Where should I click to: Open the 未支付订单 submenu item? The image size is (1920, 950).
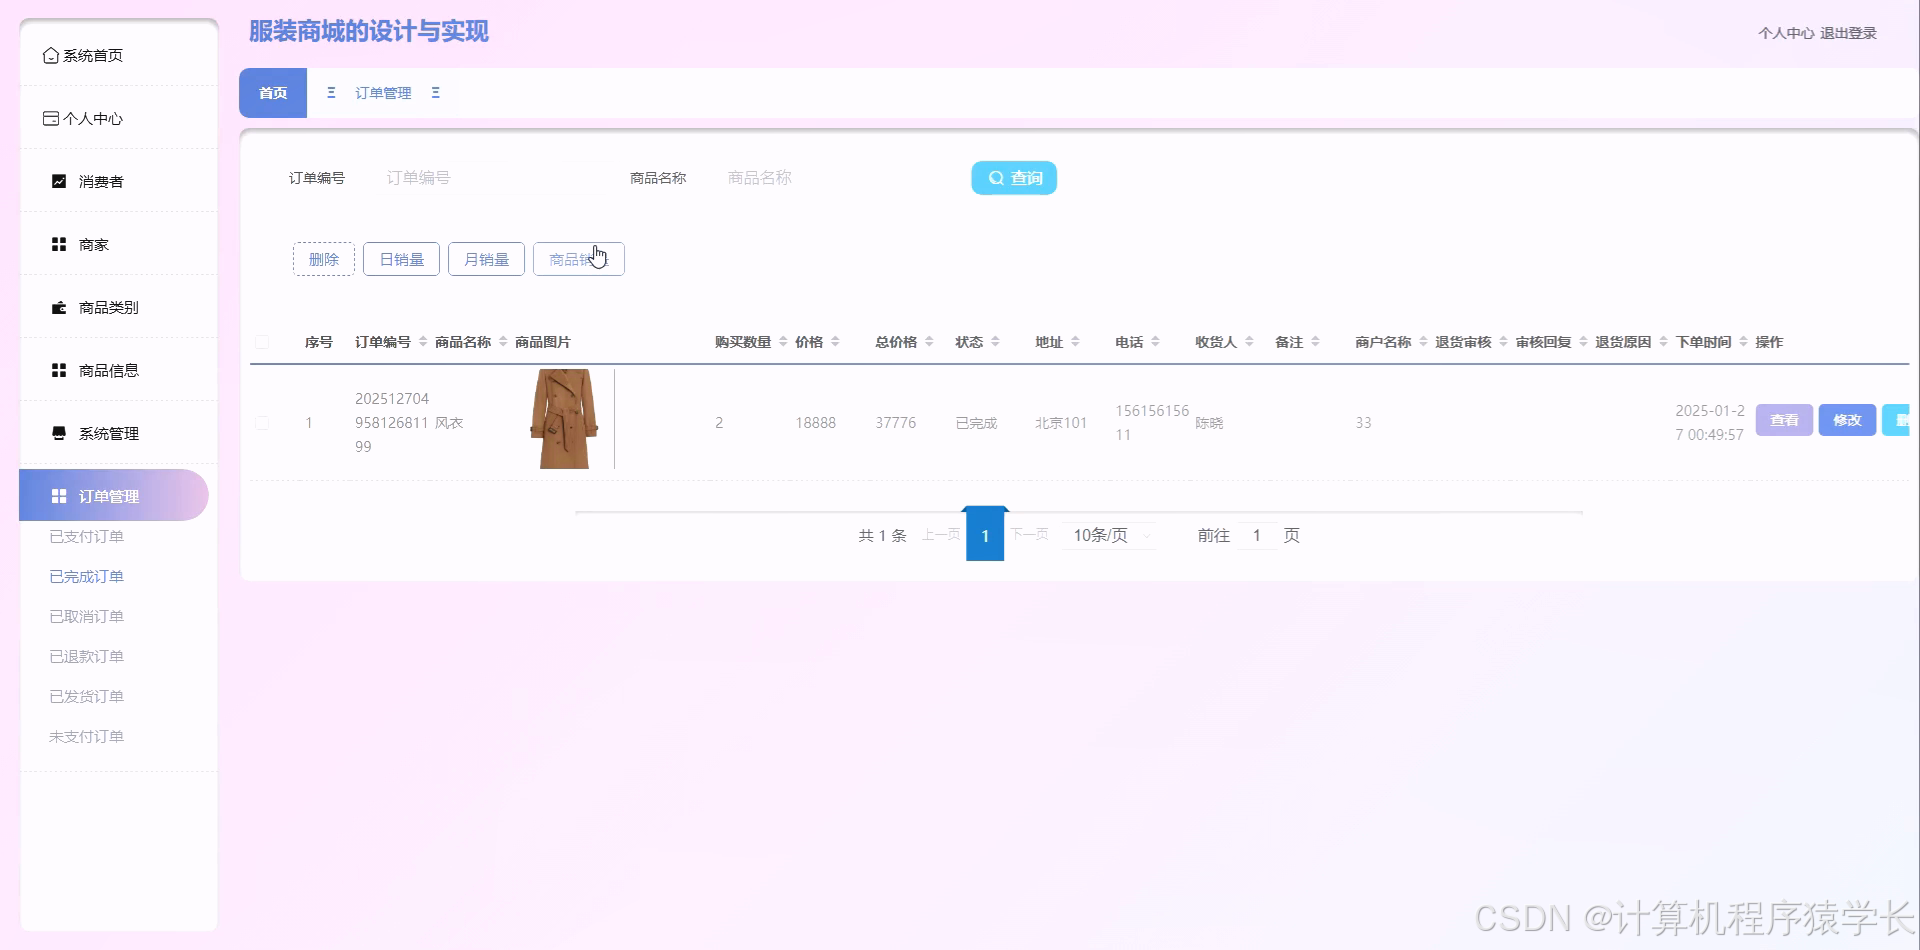[x=87, y=737]
